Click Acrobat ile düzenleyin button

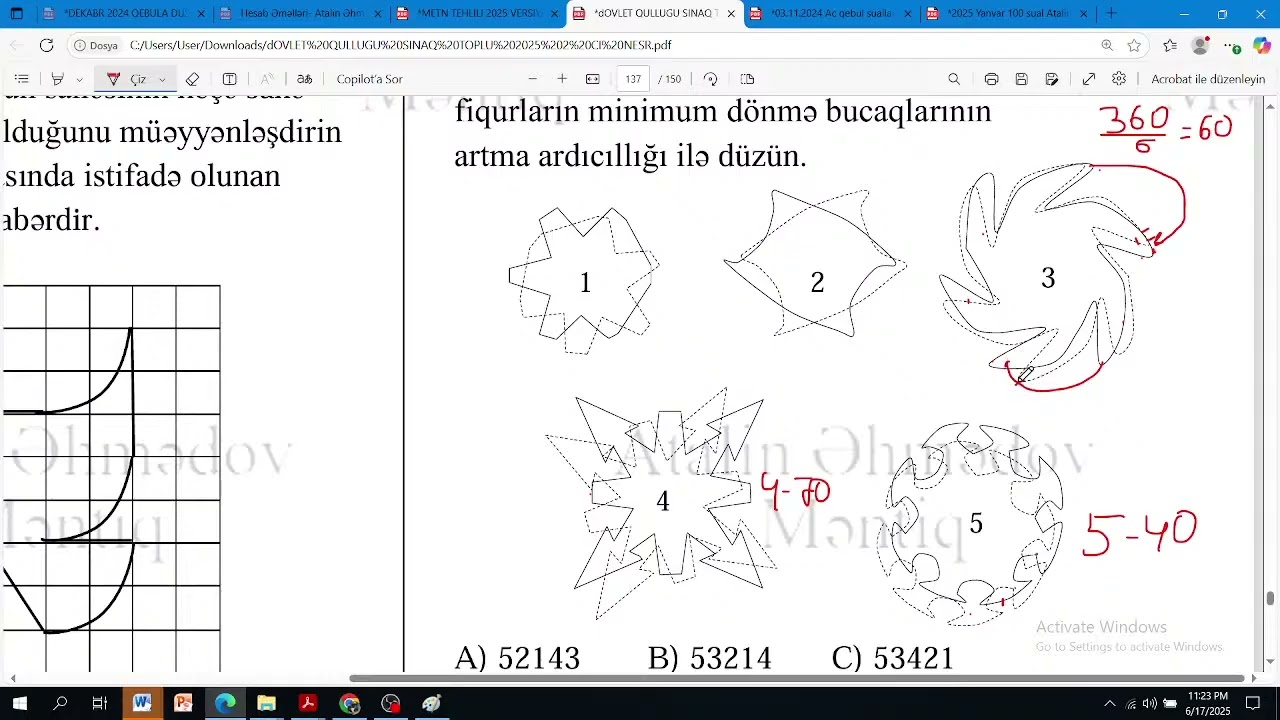coord(1208,79)
